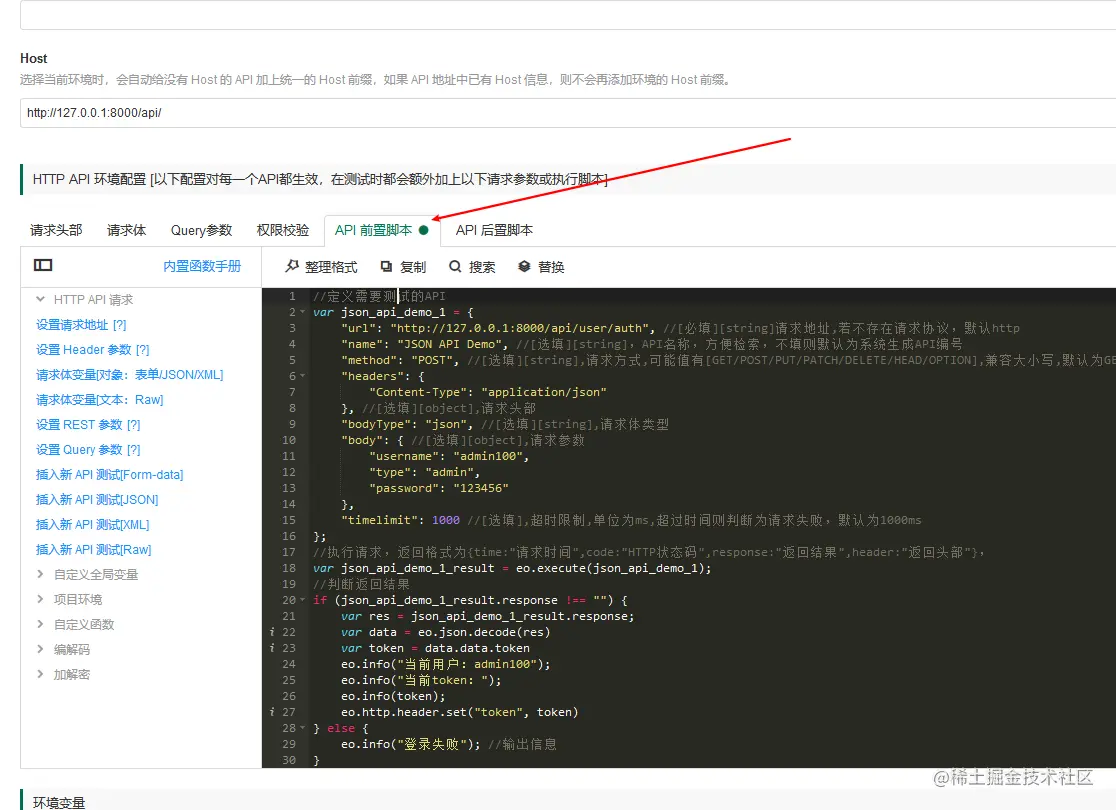Screen dimensions: 1116x810
Task: Collapse the HTTP API 请求 tree section
Action: point(41,300)
